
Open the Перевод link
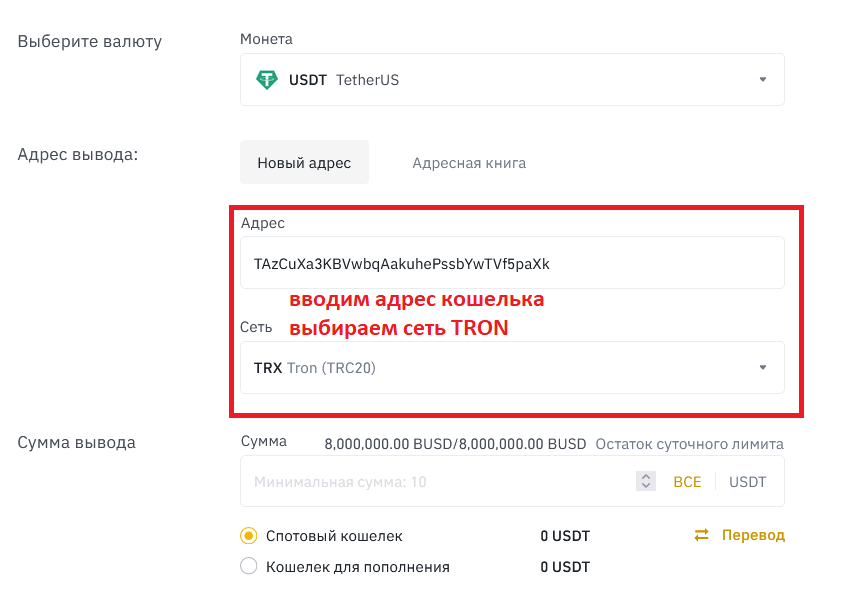click(753, 535)
